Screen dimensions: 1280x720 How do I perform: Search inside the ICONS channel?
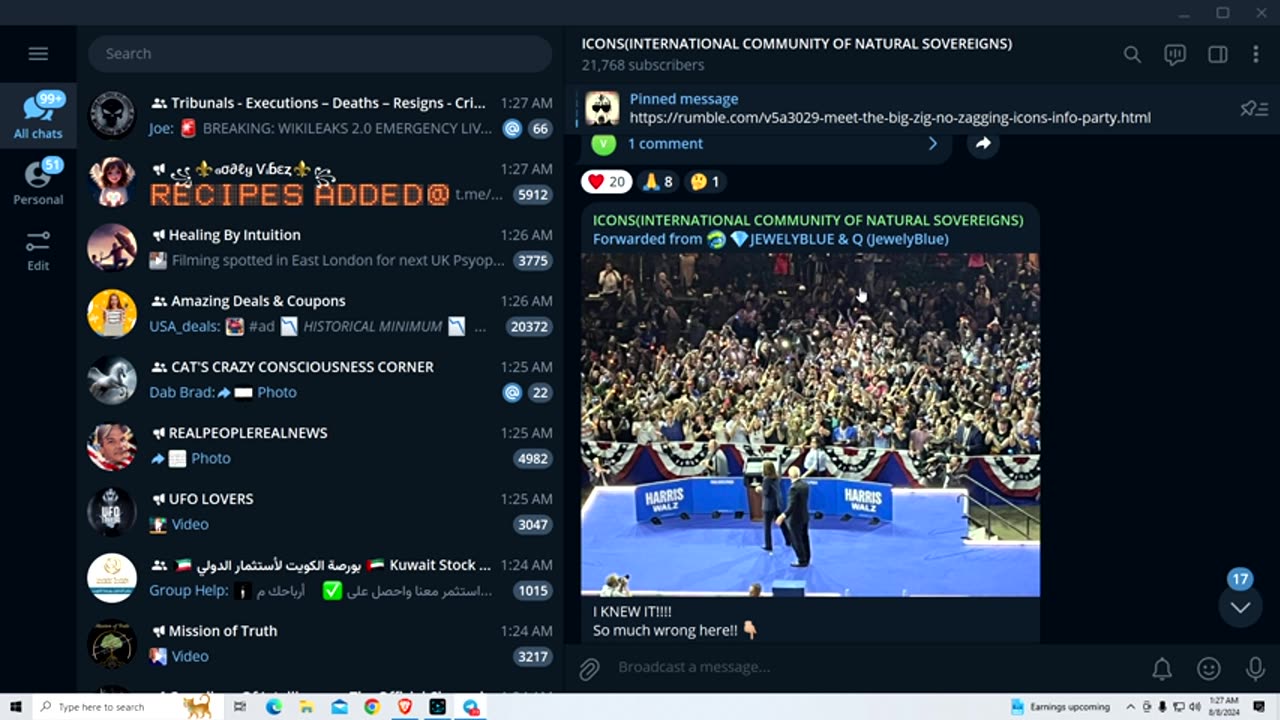[x=1132, y=55]
